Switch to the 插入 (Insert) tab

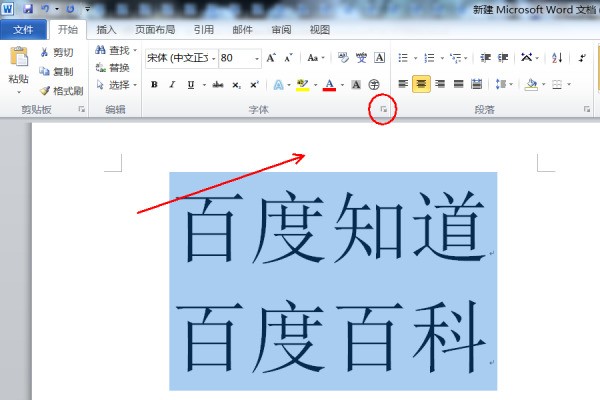(x=106, y=30)
